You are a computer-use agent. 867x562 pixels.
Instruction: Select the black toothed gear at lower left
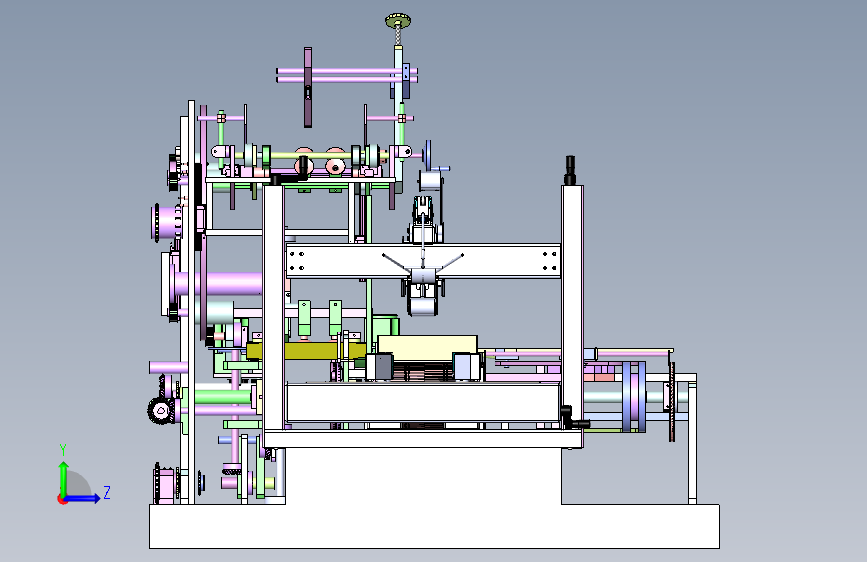(160, 411)
